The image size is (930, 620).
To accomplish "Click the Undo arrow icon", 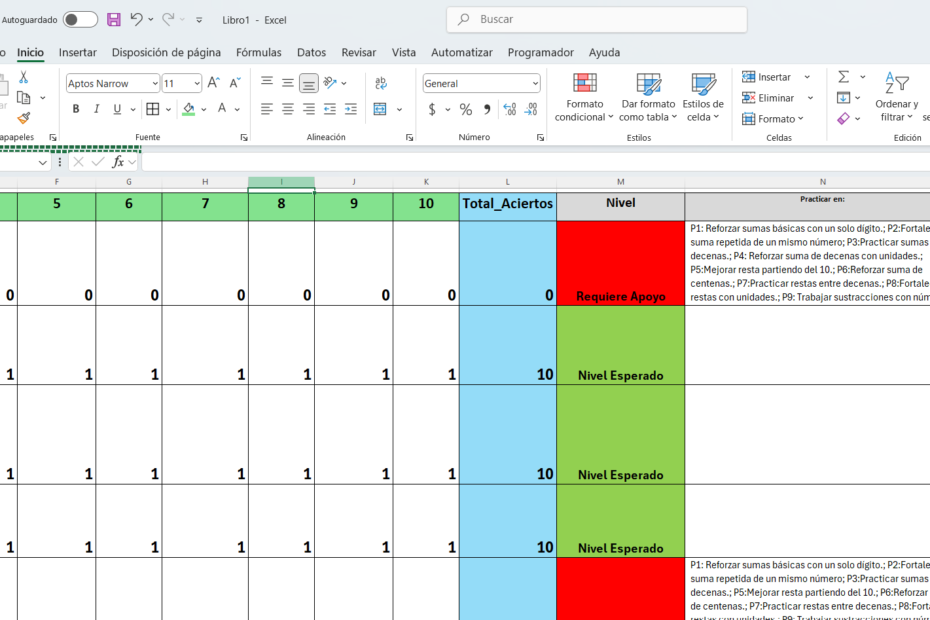I will pos(136,20).
